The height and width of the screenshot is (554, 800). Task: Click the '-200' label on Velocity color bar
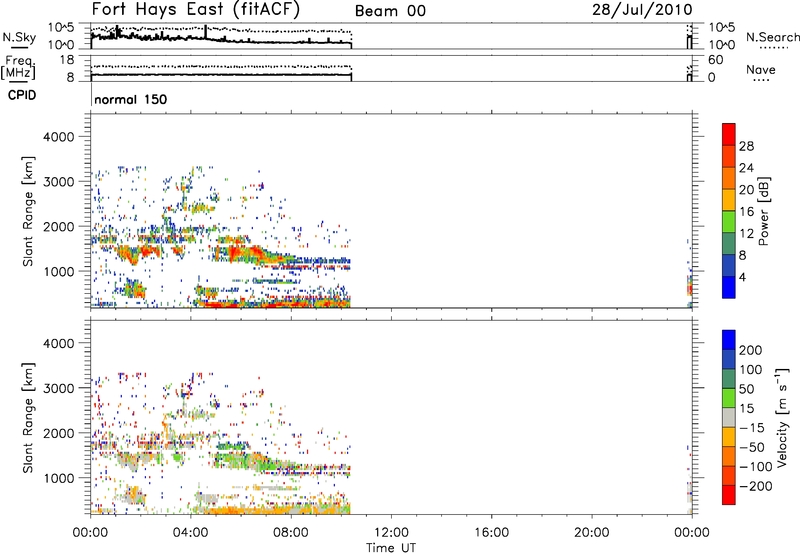756,486
